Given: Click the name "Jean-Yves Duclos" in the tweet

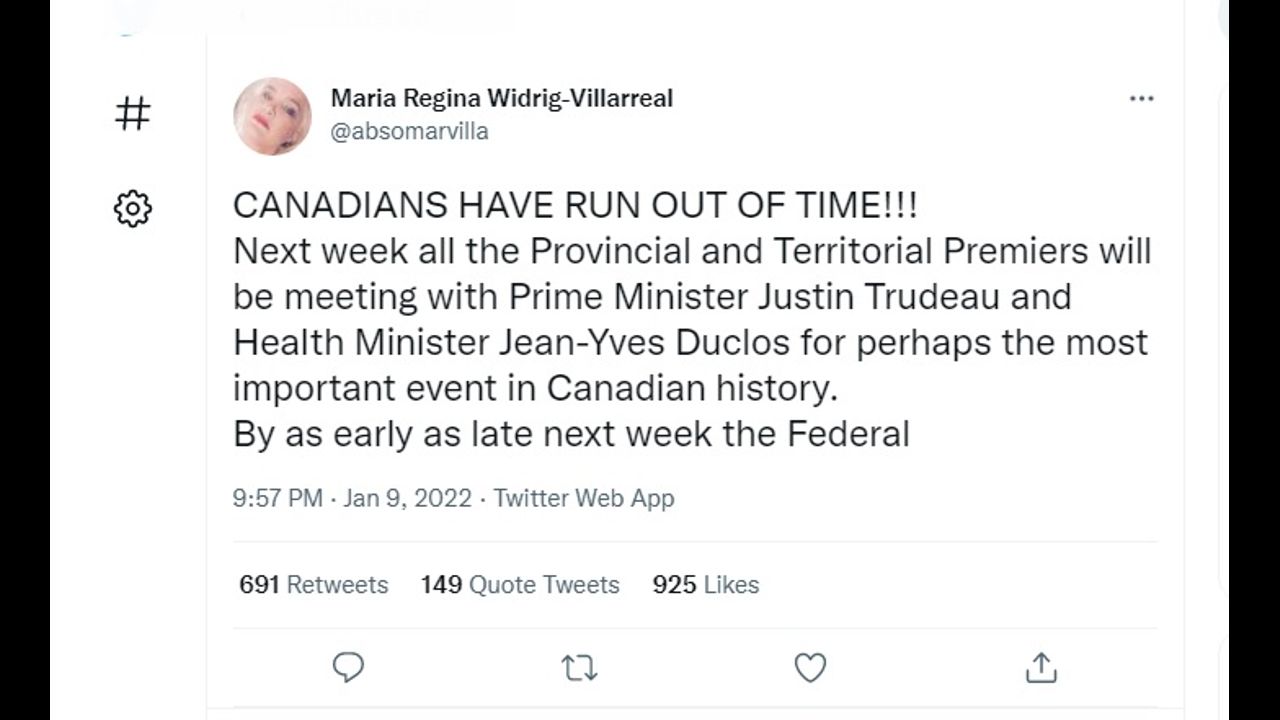Looking at the screenshot, I should 644,343.
